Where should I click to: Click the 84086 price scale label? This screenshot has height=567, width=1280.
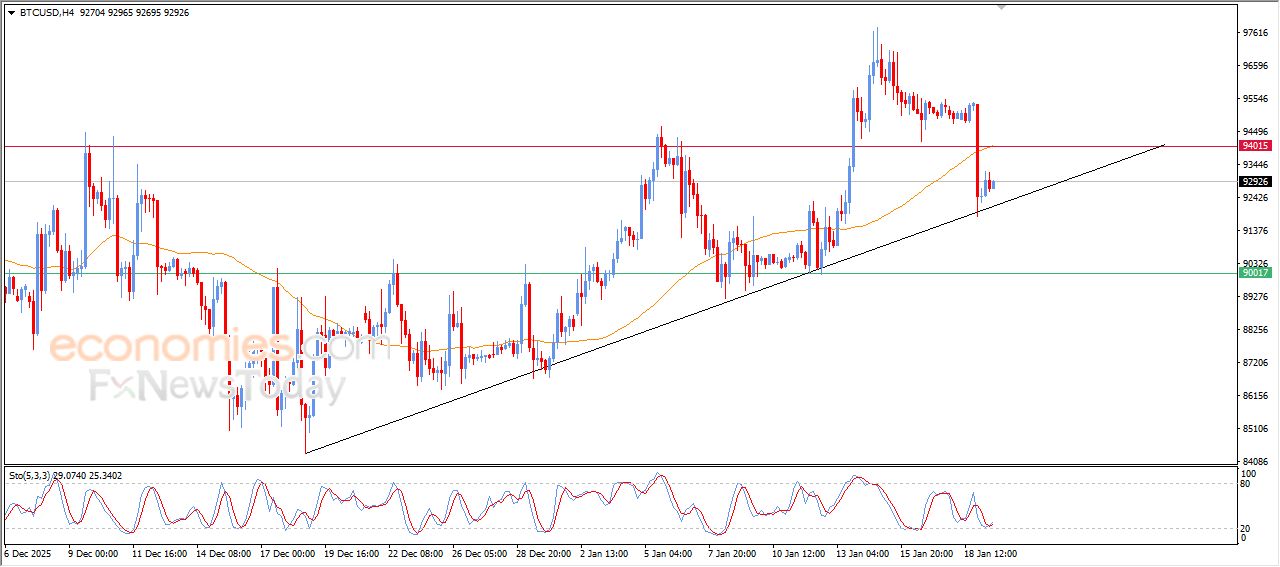1255,462
